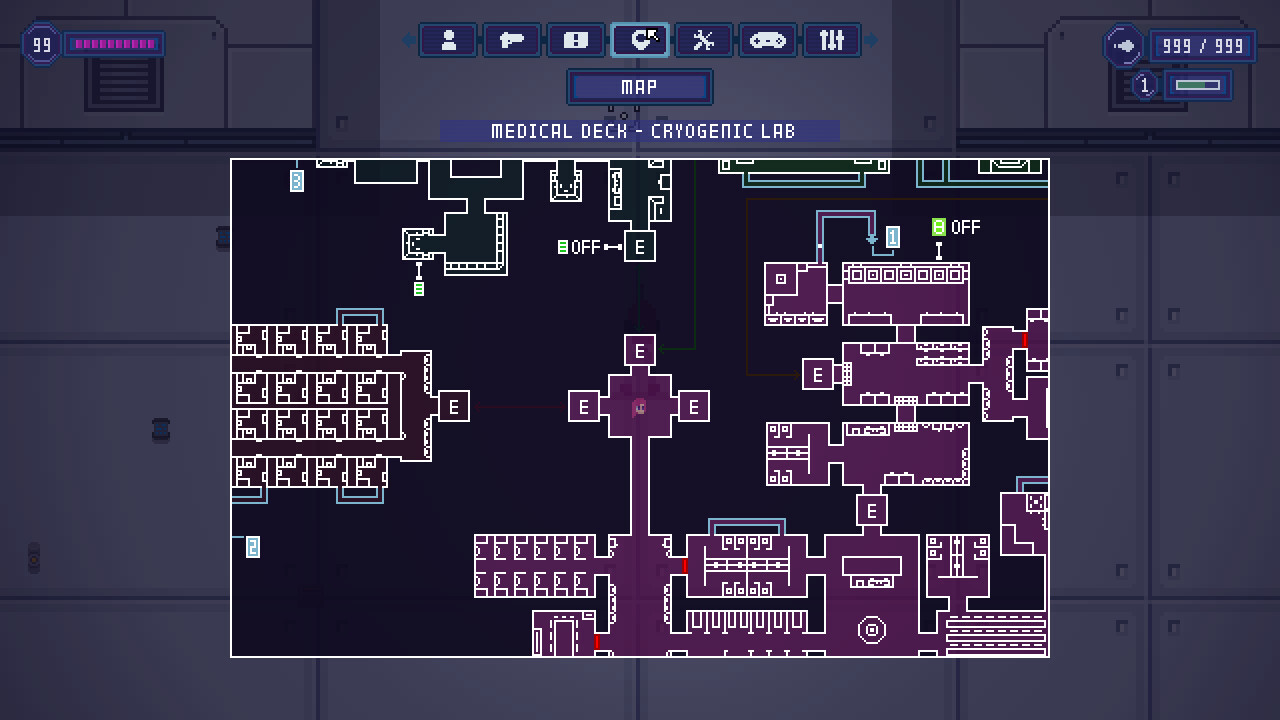Open the sliders settings tab
Screen dimensions: 1280x720
831,40
